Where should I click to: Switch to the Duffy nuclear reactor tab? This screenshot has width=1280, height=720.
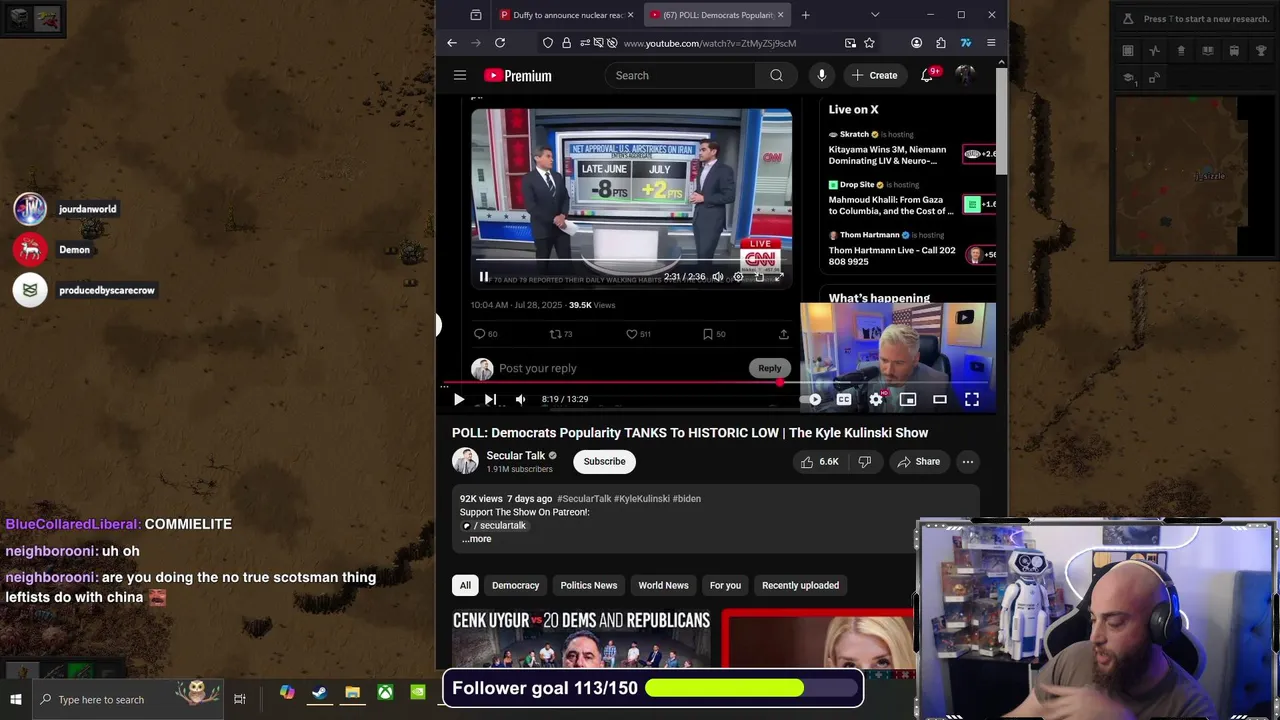pyautogui.click(x=565, y=15)
